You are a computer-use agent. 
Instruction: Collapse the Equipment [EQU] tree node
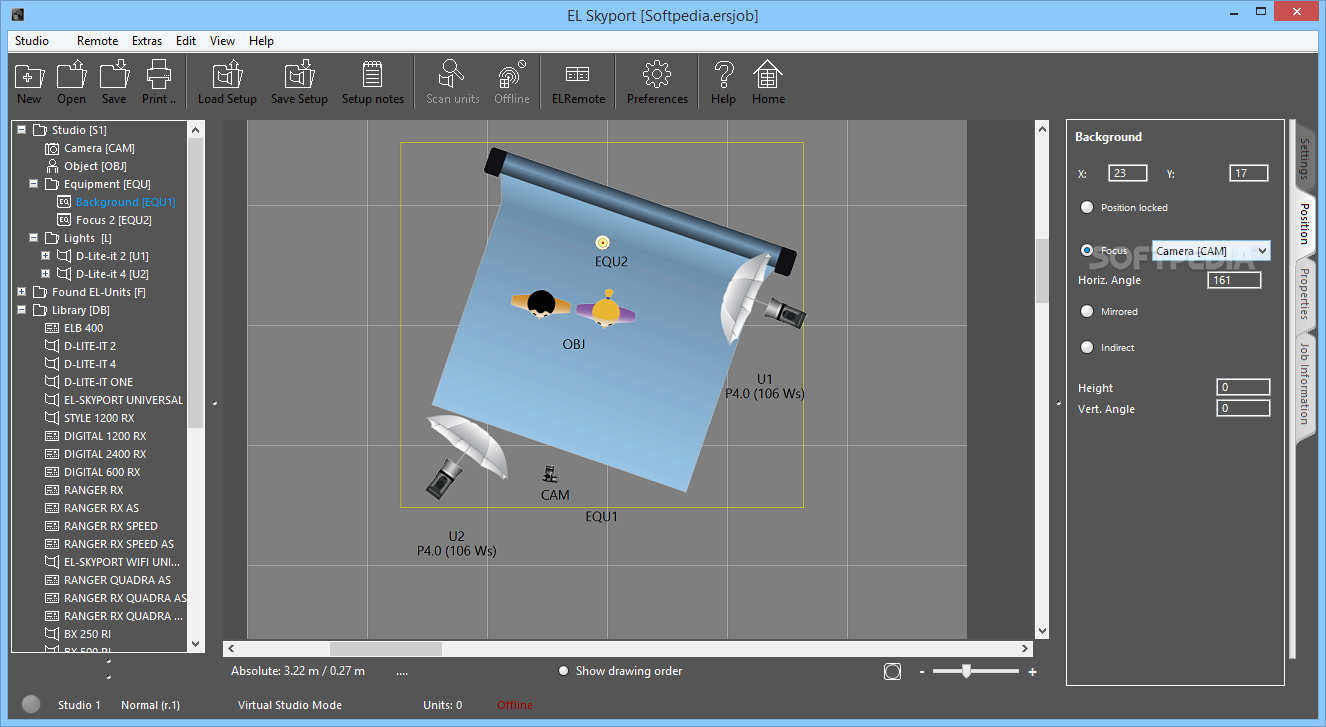point(34,184)
